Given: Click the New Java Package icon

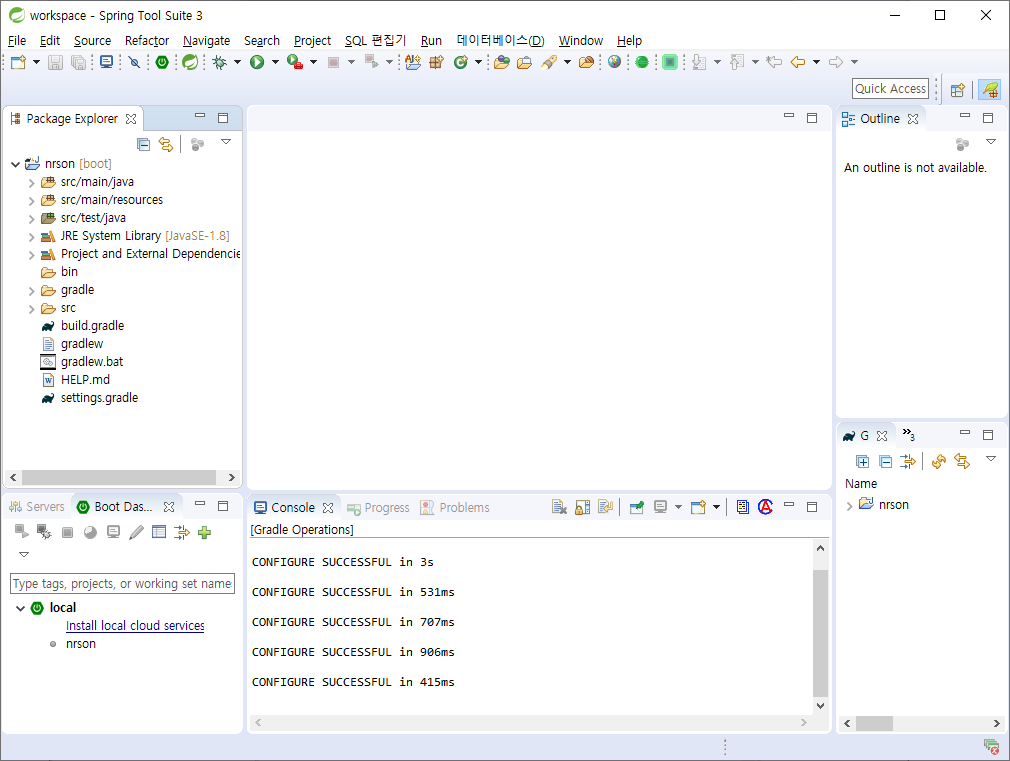Looking at the screenshot, I should pyautogui.click(x=437, y=62).
